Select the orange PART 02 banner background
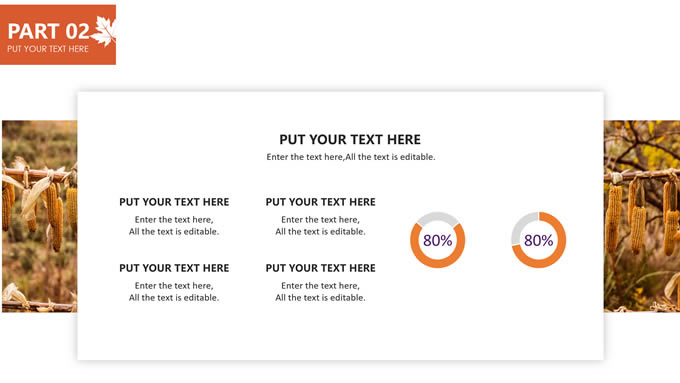 (58, 35)
